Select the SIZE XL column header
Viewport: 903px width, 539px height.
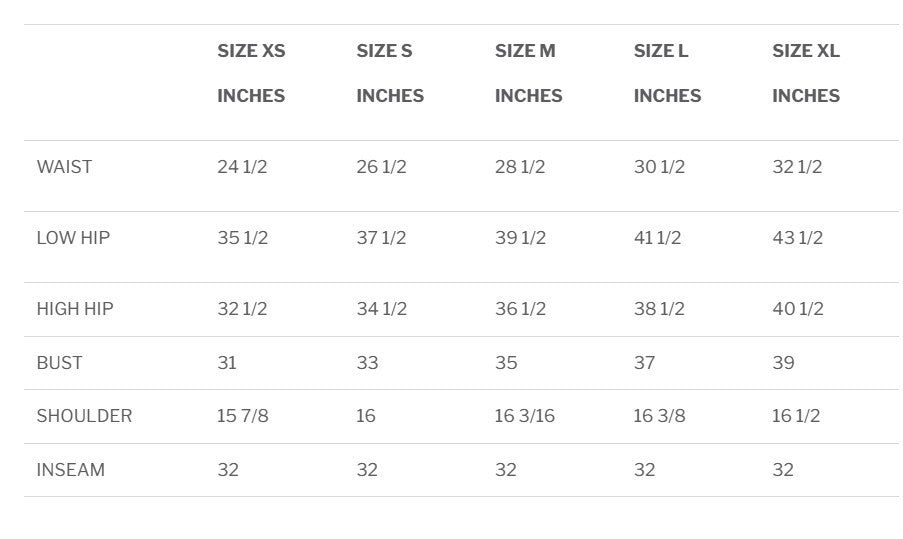(806, 51)
